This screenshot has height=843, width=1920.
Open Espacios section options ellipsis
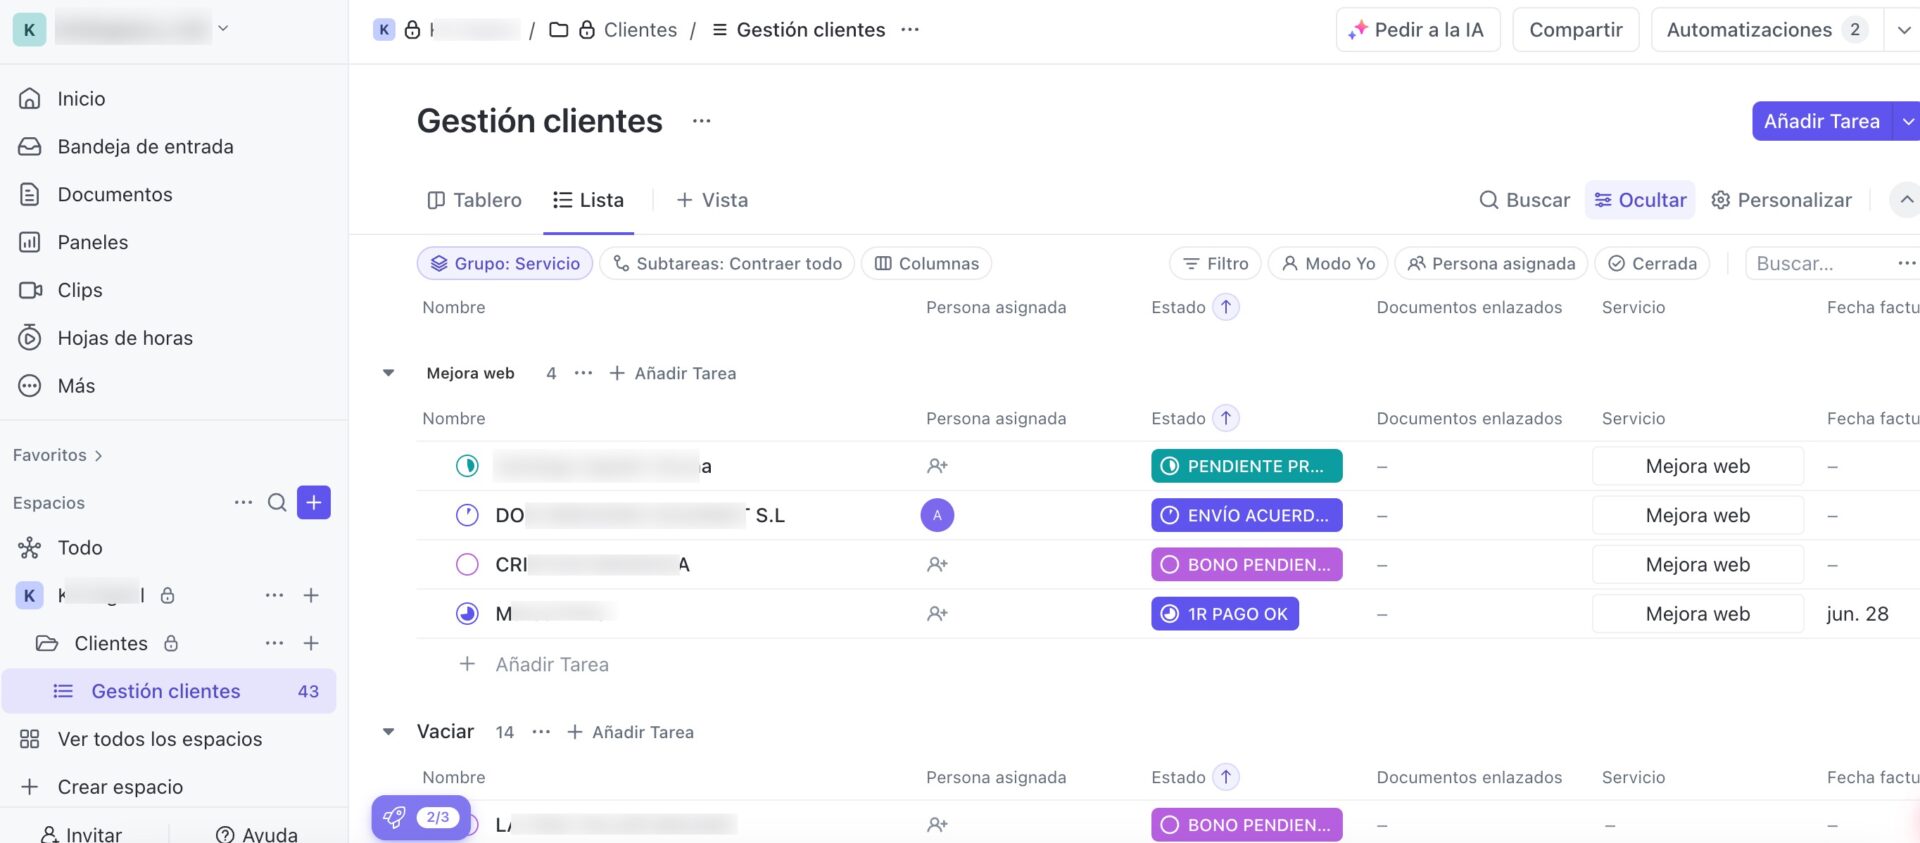pyautogui.click(x=243, y=502)
